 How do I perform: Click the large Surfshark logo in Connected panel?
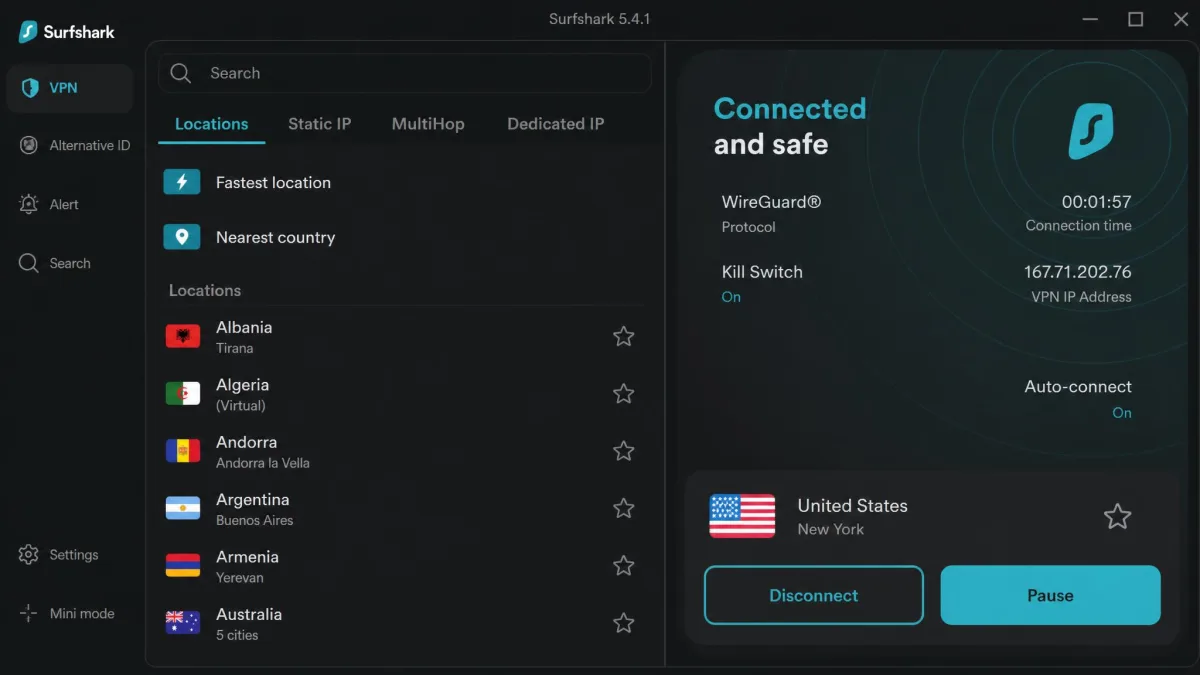click(x=1090, y=132)
